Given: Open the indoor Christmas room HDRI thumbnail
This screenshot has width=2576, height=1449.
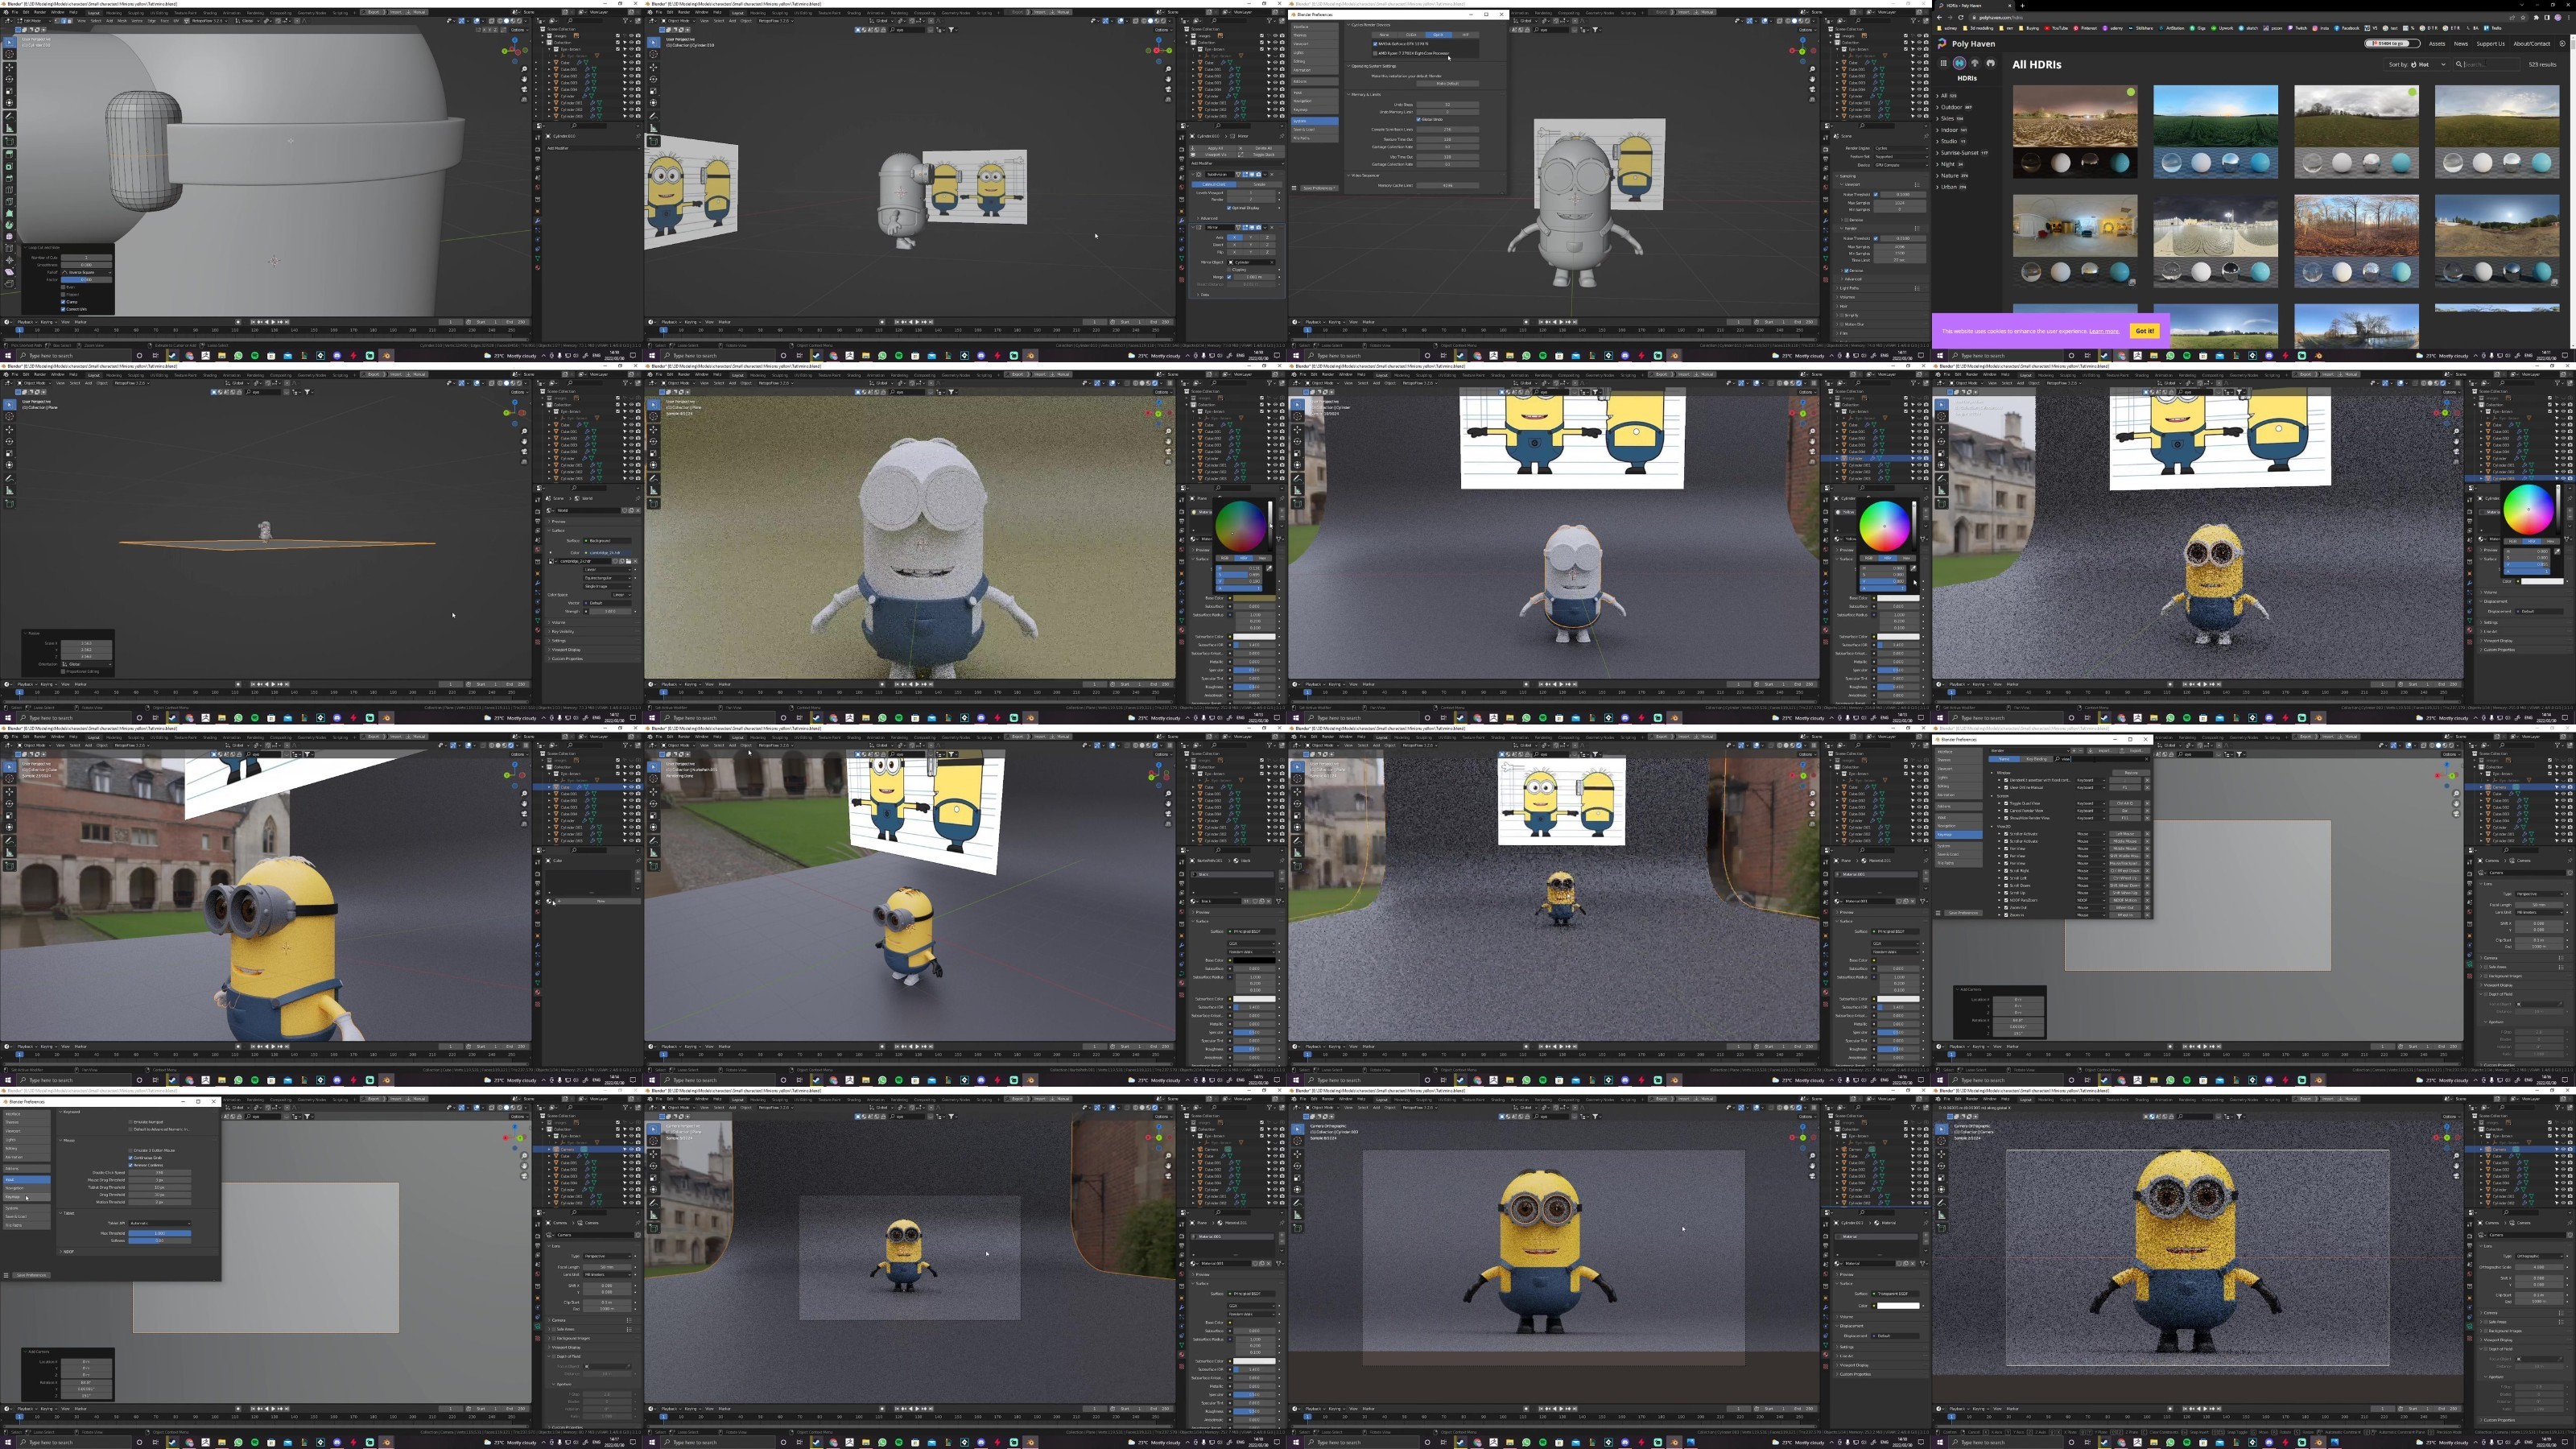Looking at the screenshot, I should pyautogui.click(x=2075, y=240).
